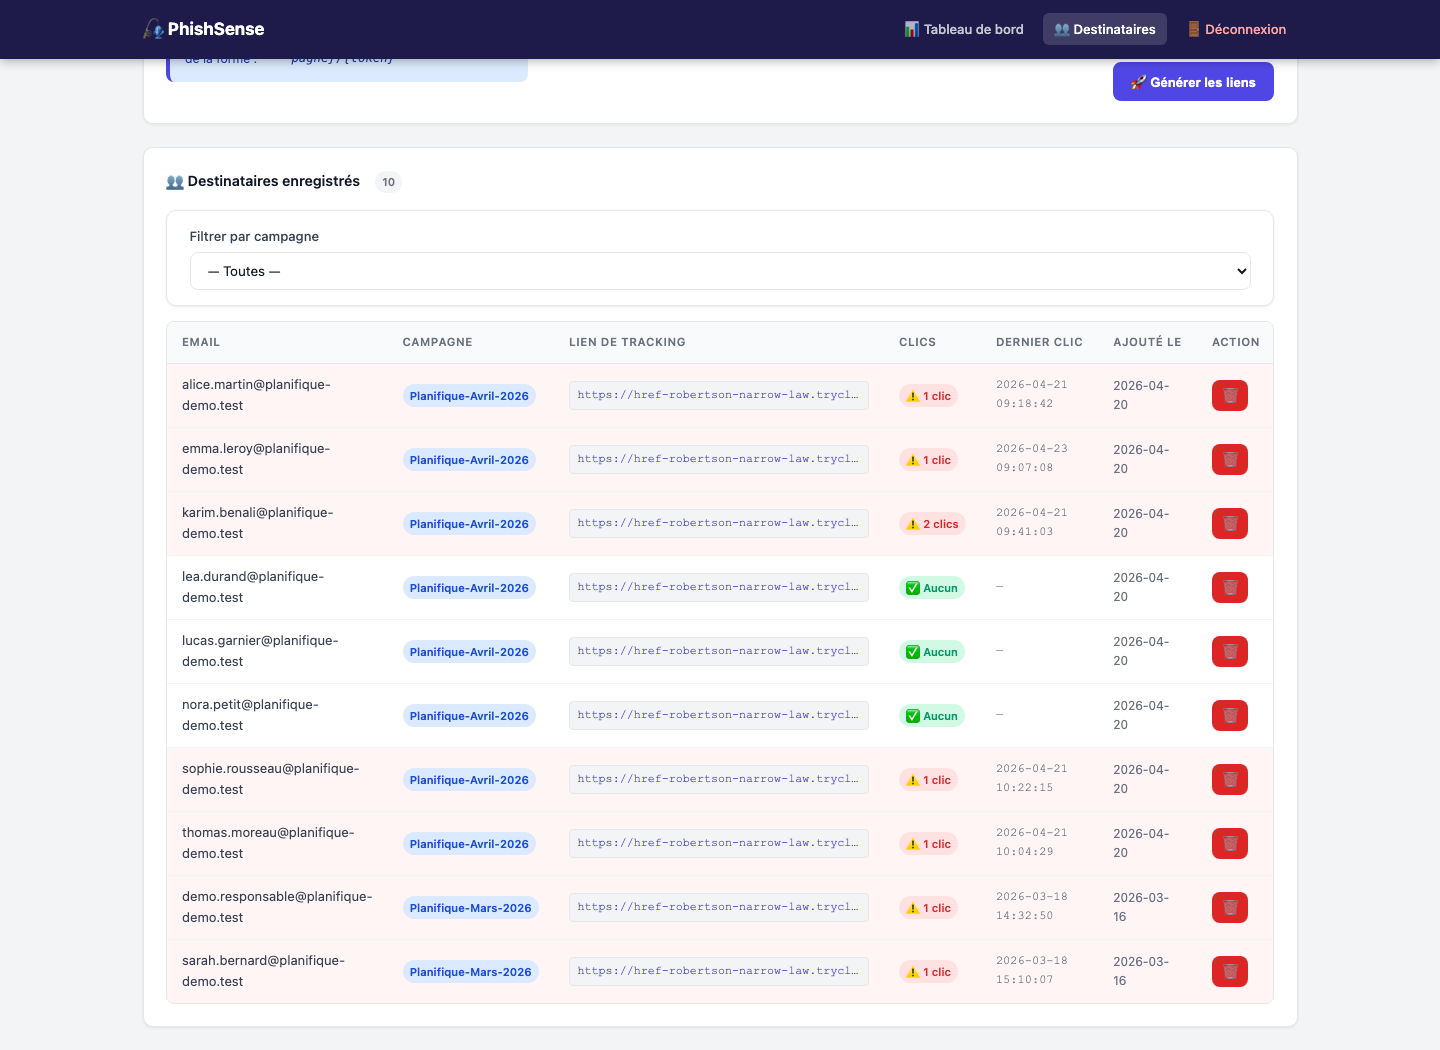
Task: Delete sarah.bernard row via trash icon
Action: tap(1229, 972)
